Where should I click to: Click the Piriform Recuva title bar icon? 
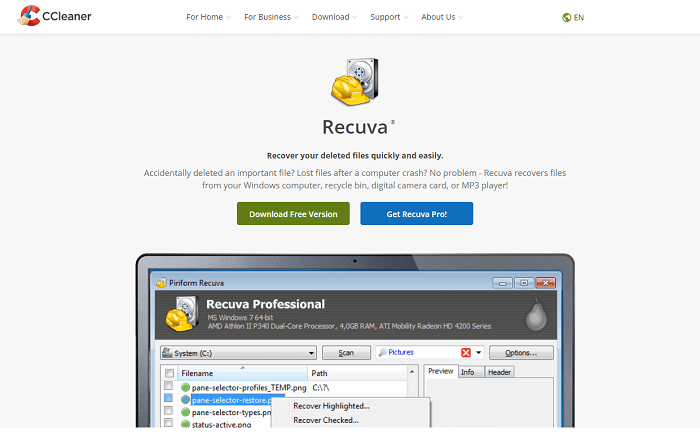[161, 283]
